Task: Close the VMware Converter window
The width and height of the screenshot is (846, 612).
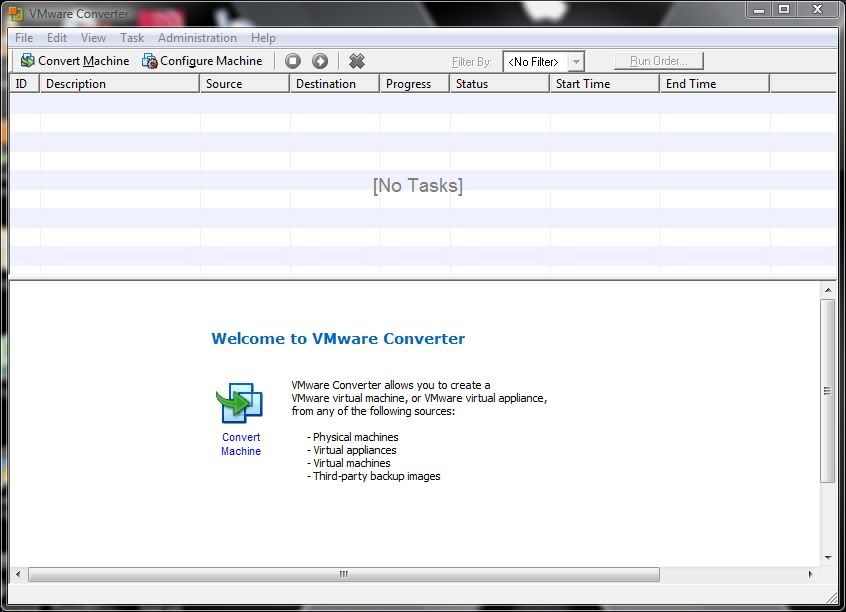Action: 818,10
